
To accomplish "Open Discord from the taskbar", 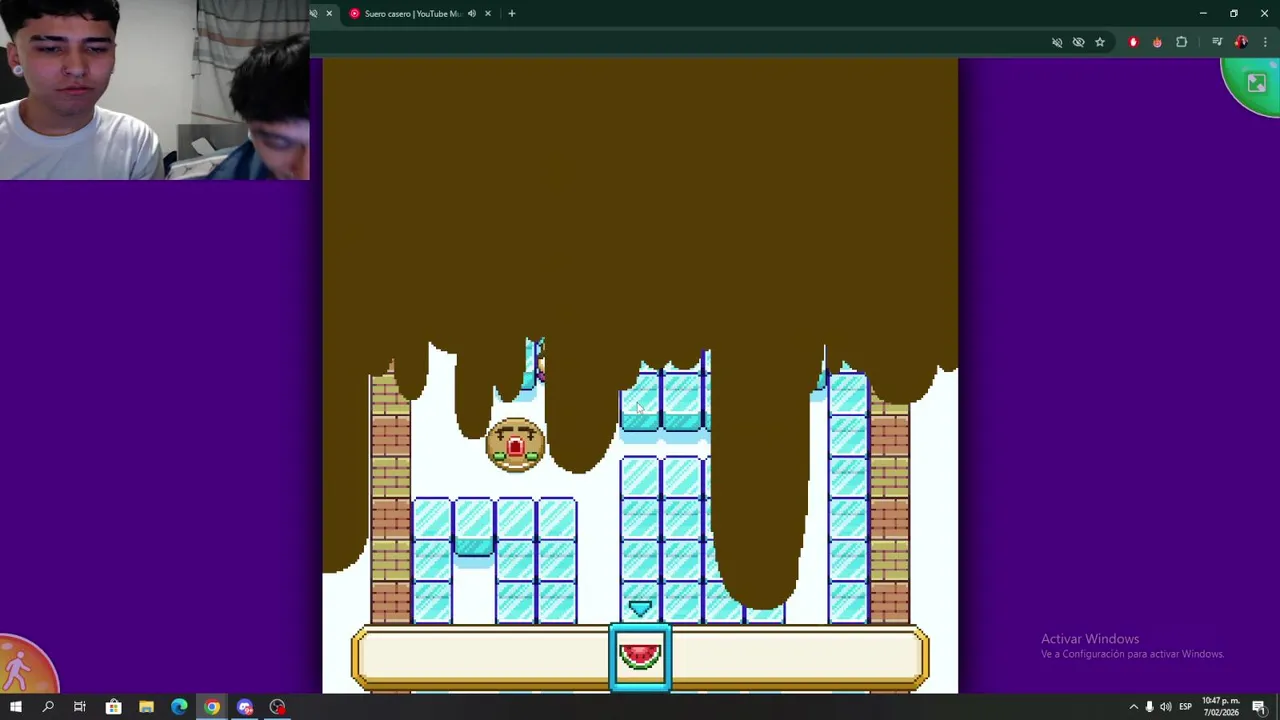I will coord(245,707).
